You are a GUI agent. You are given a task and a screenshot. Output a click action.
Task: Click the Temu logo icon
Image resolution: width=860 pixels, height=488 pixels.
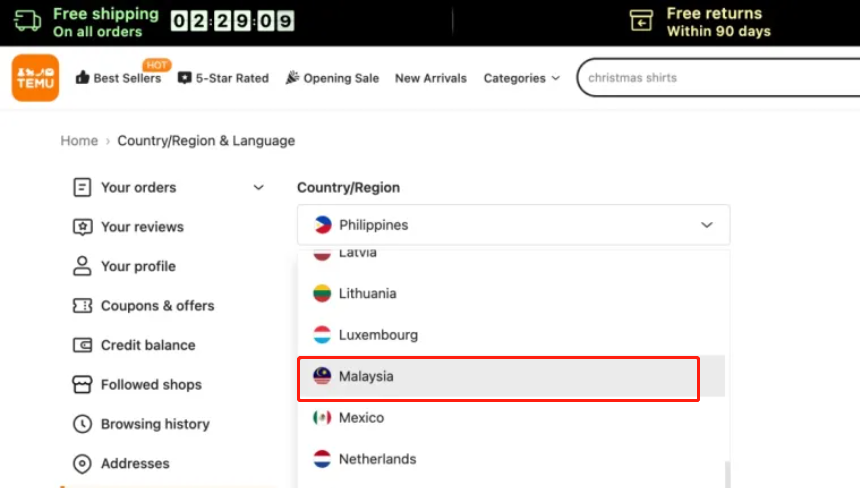click(35, 78)
